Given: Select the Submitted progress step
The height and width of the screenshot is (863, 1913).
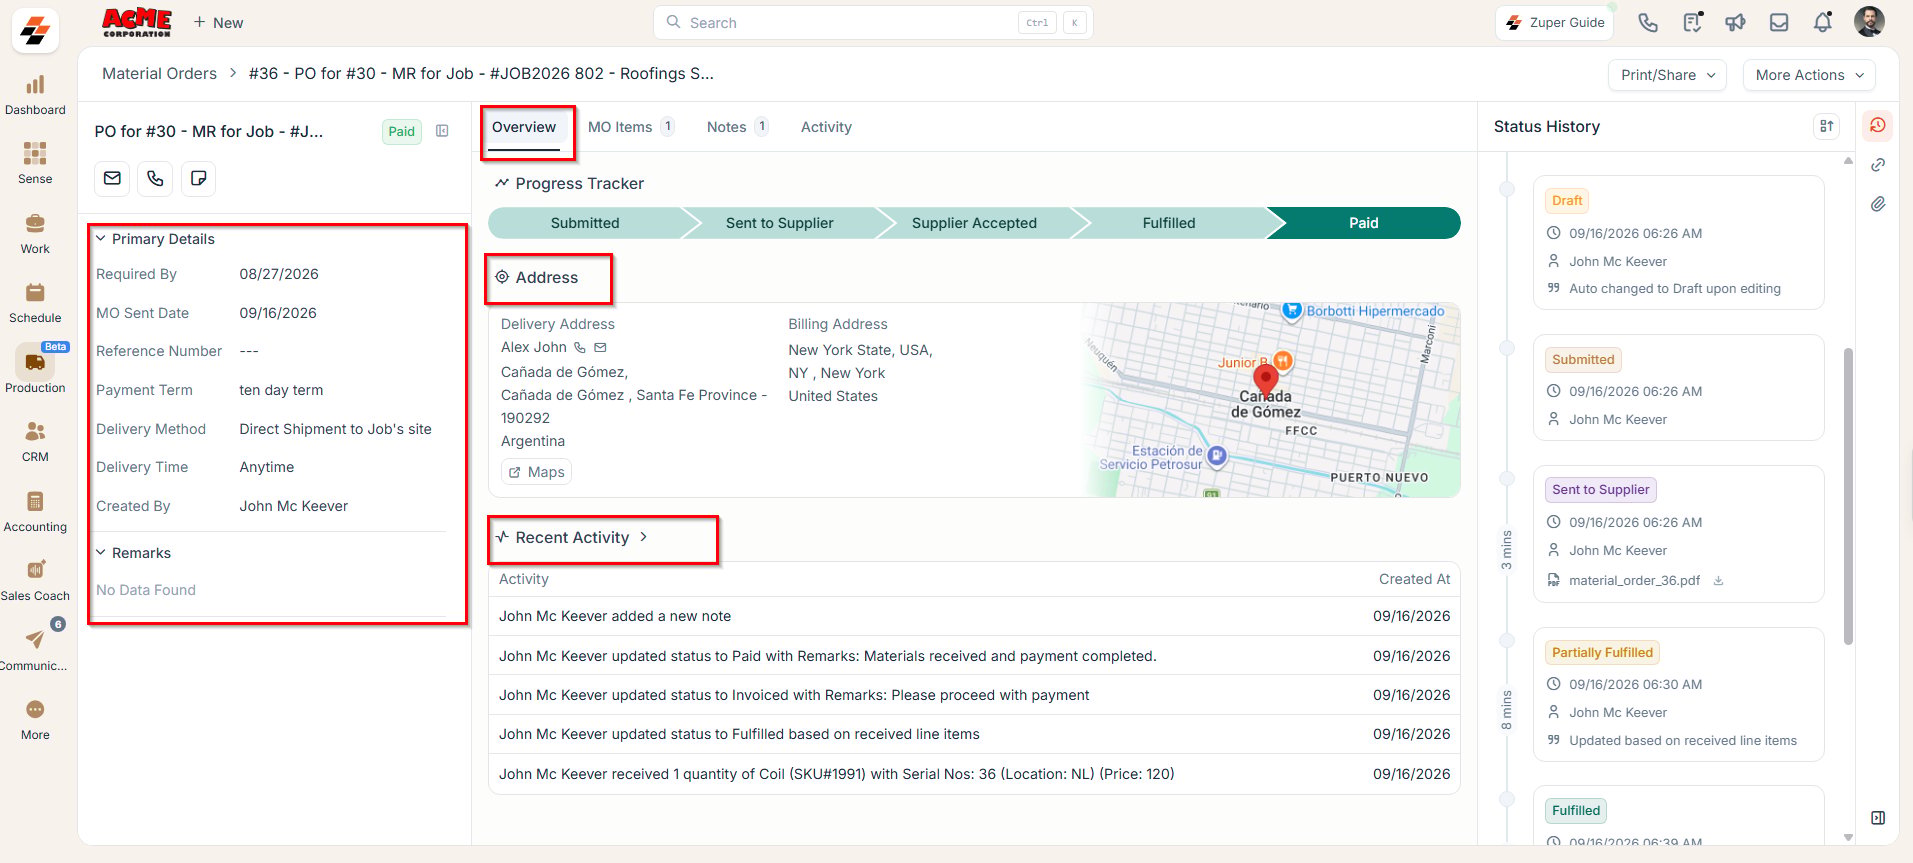Looking at the screenshot, I should [585, 223].
